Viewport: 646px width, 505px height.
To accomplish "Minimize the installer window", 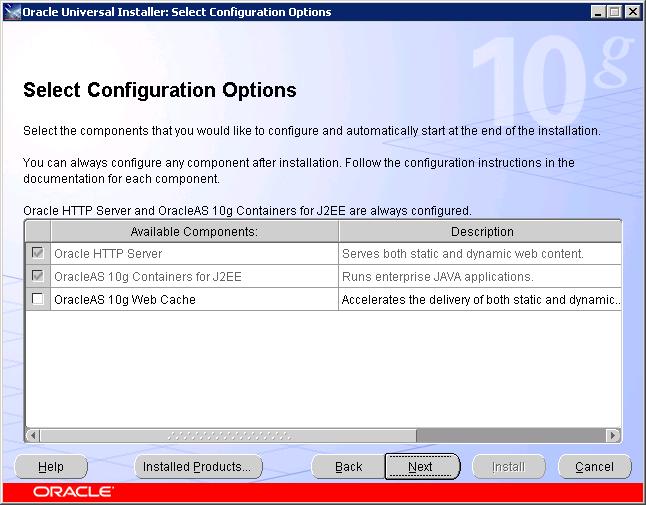I will click(x=597, y=12).
